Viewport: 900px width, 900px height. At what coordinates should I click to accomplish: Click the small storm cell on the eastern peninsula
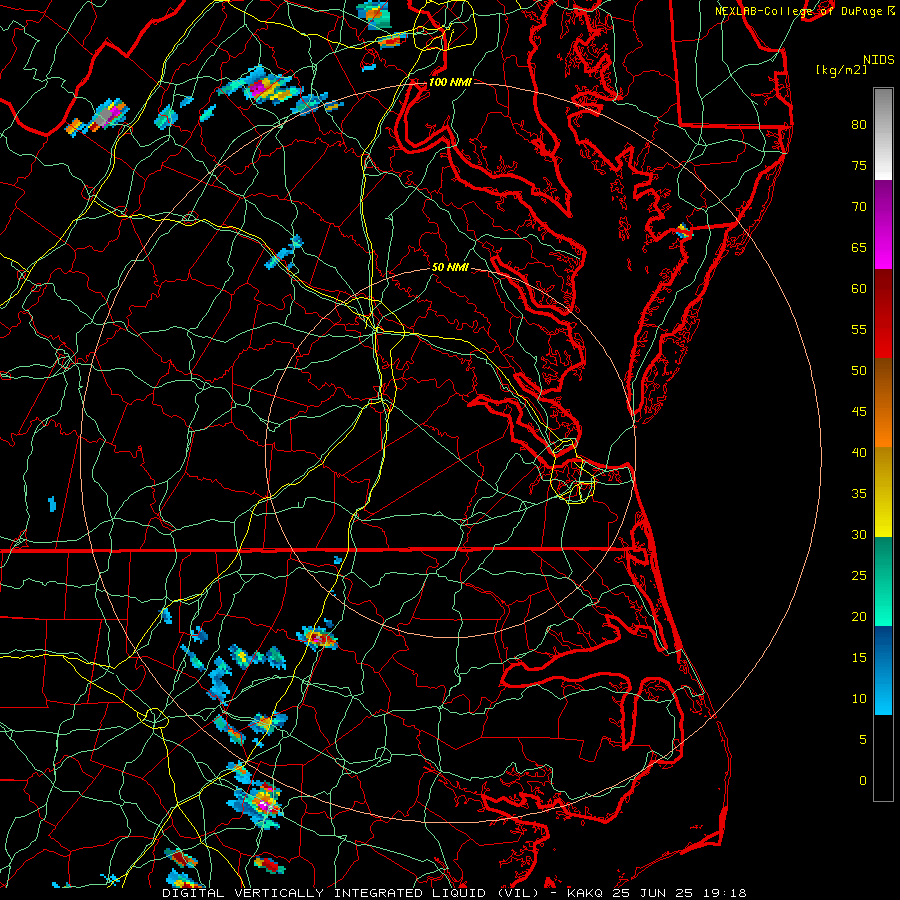(x=683, y=232)
